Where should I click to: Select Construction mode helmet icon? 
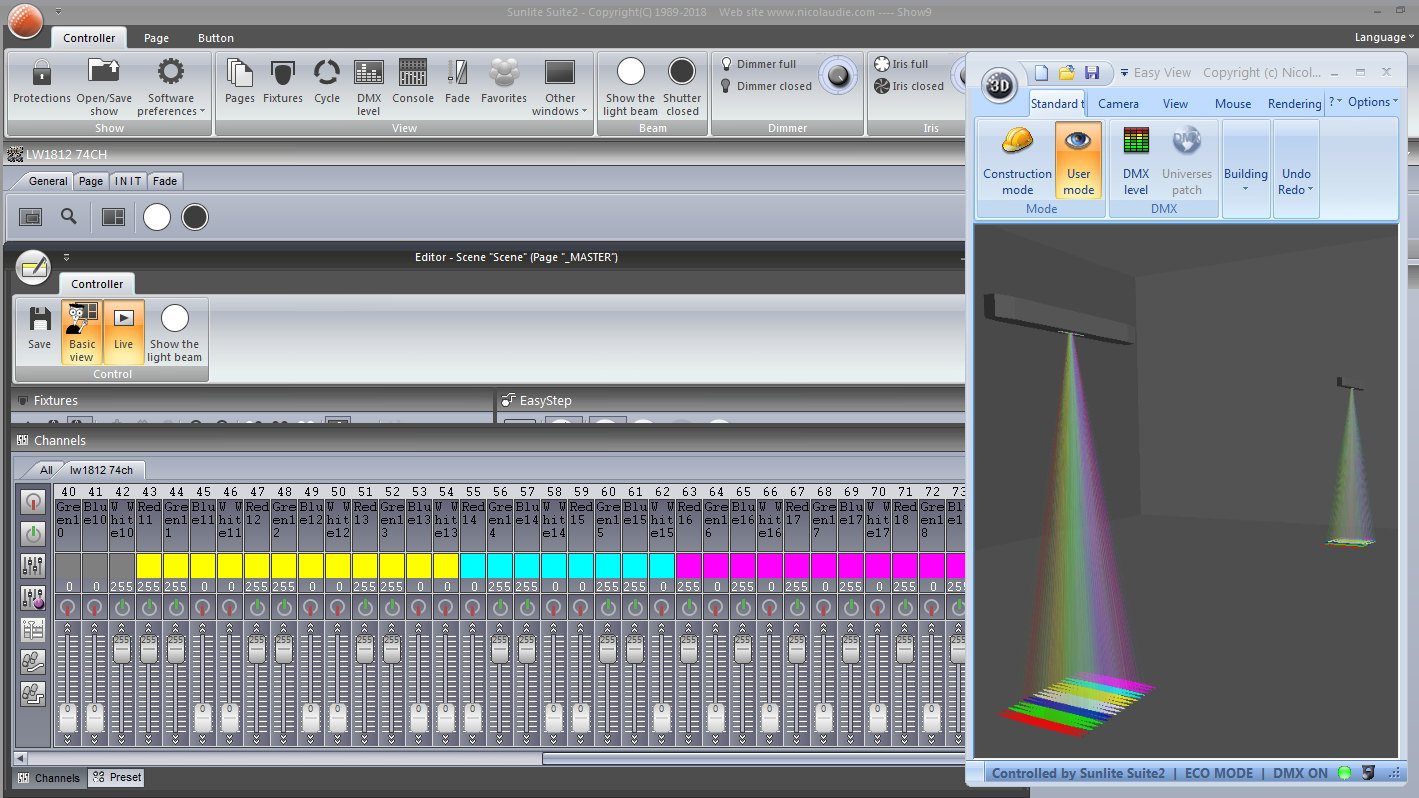point(1017,160)
